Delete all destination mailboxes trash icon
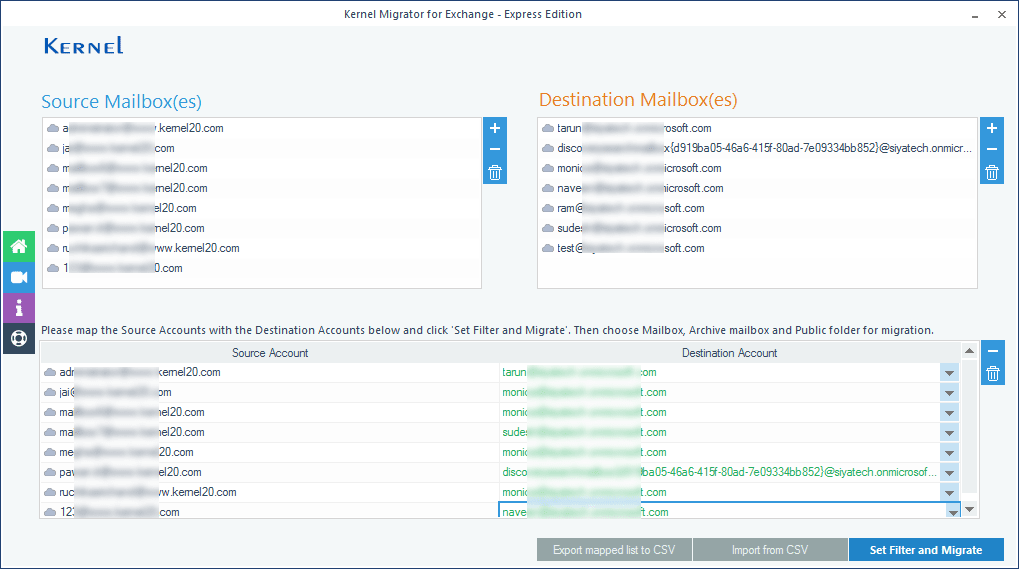This screenshot has height=569, width=1019. [992, 173]
